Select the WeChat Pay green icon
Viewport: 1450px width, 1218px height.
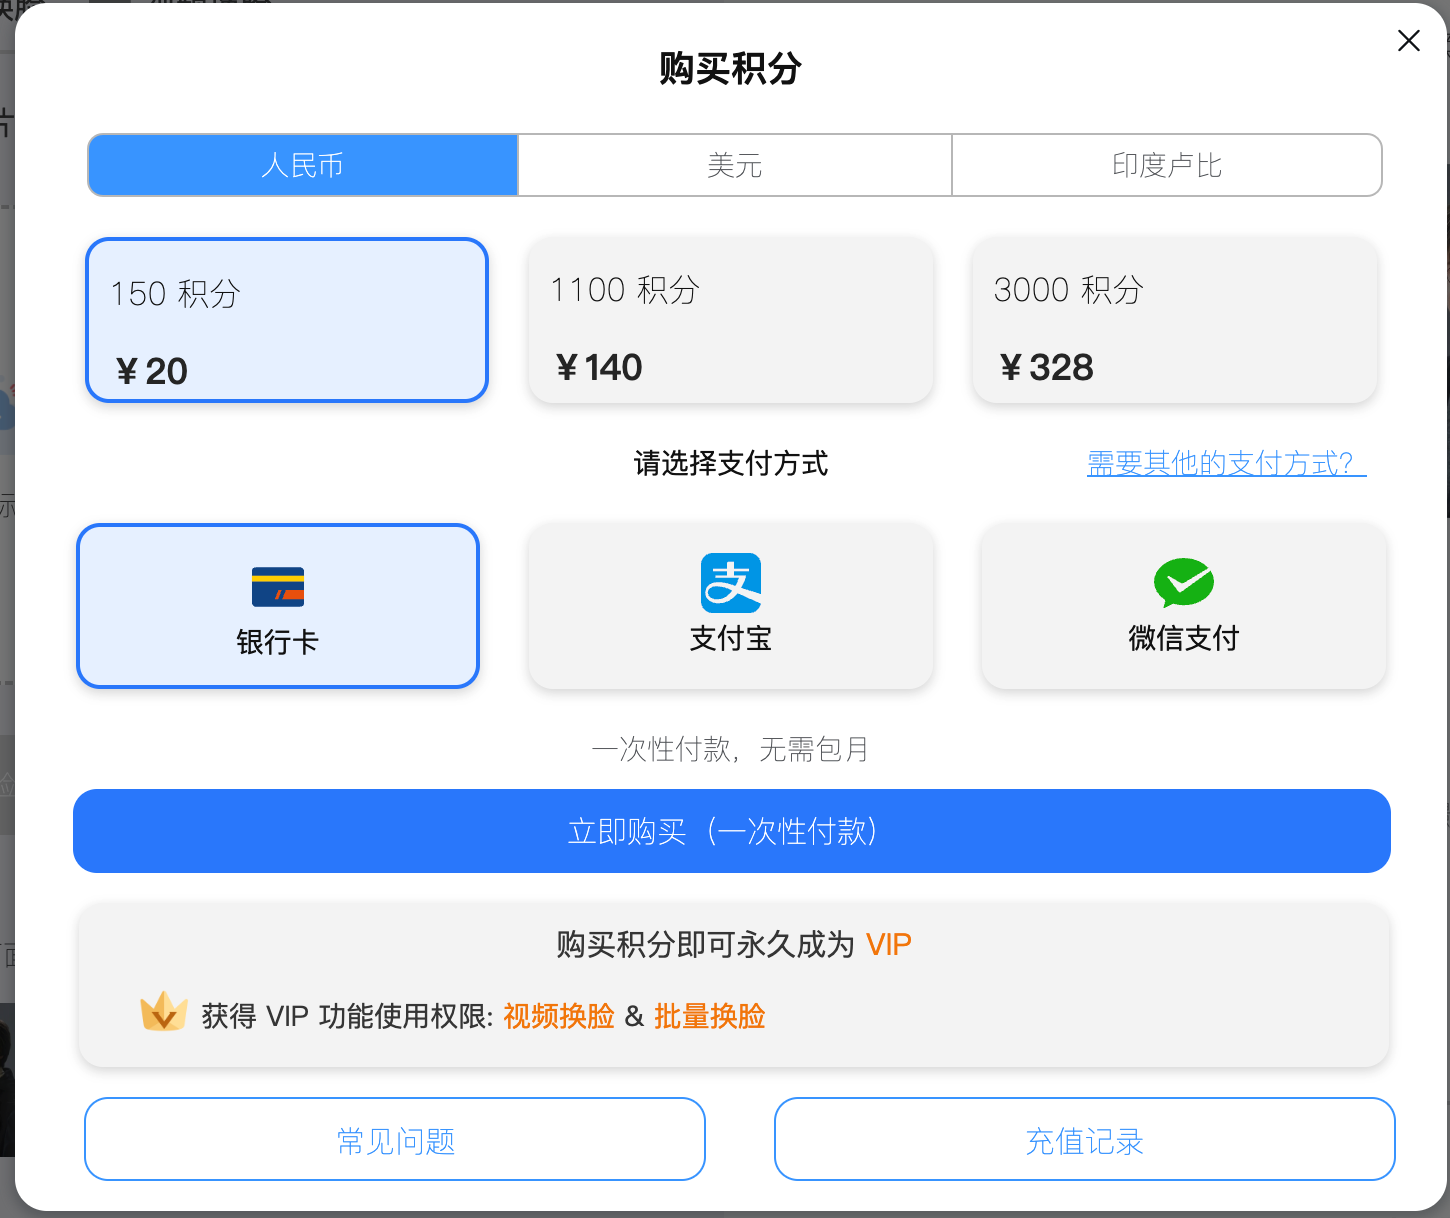[x=1184, y=583]
